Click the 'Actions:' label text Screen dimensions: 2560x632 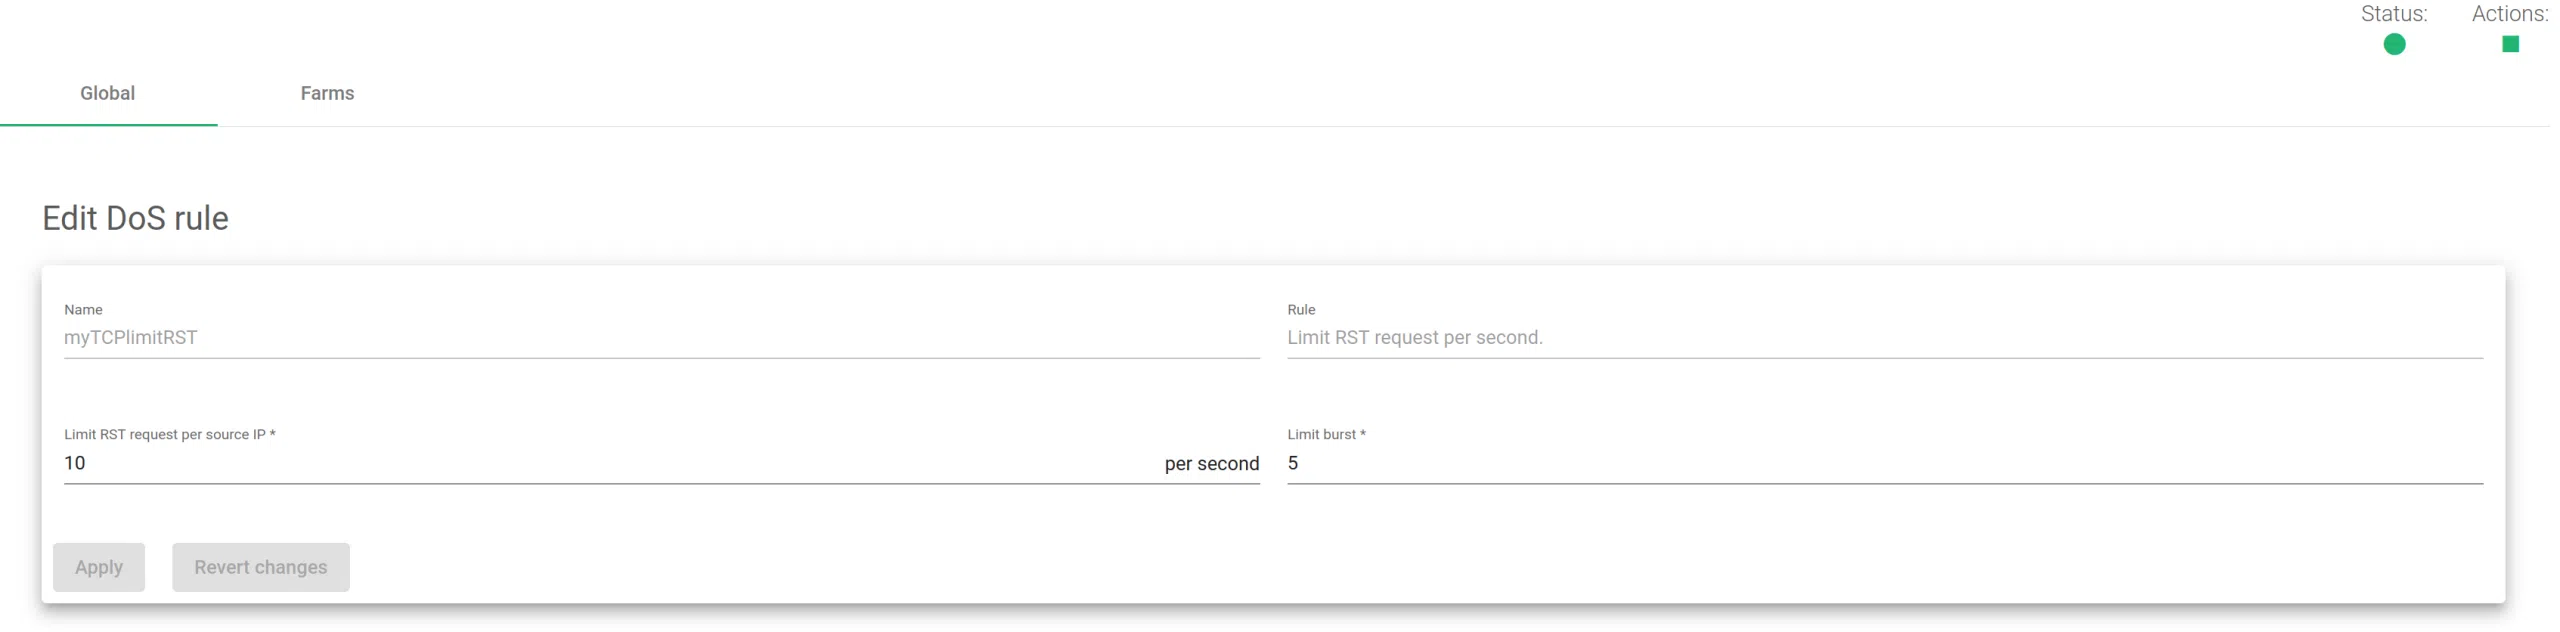pos(2509,14)
